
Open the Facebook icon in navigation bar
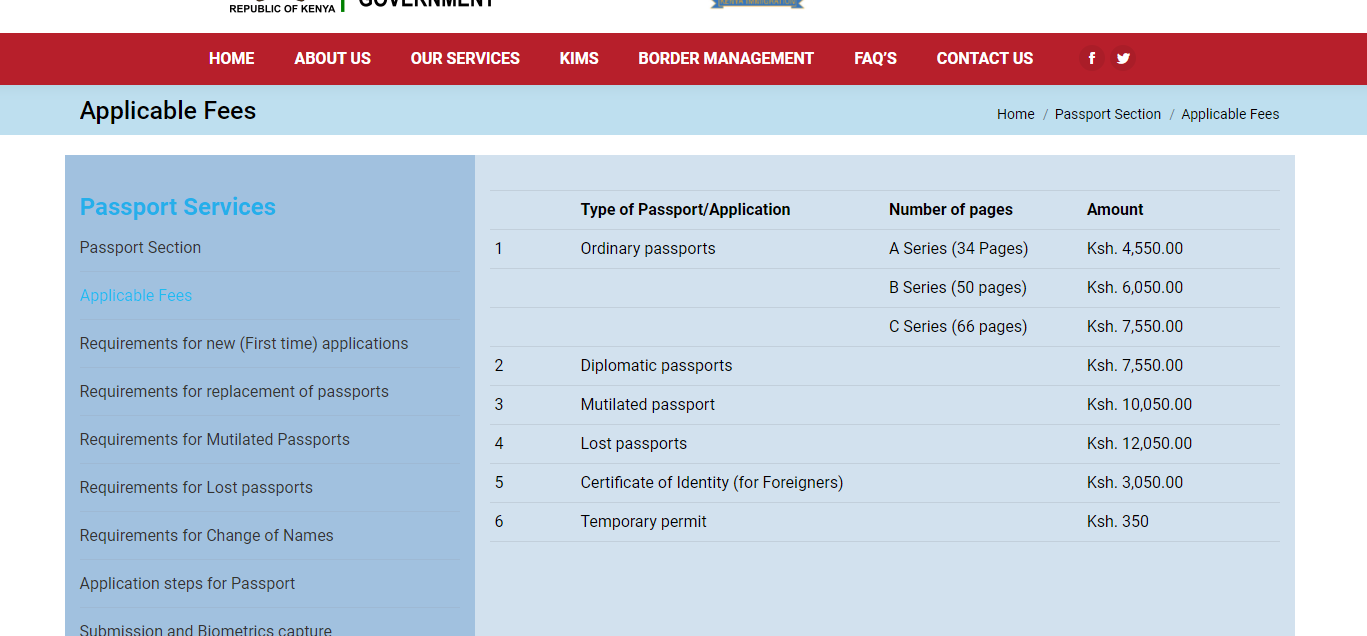pos(1092,58)
